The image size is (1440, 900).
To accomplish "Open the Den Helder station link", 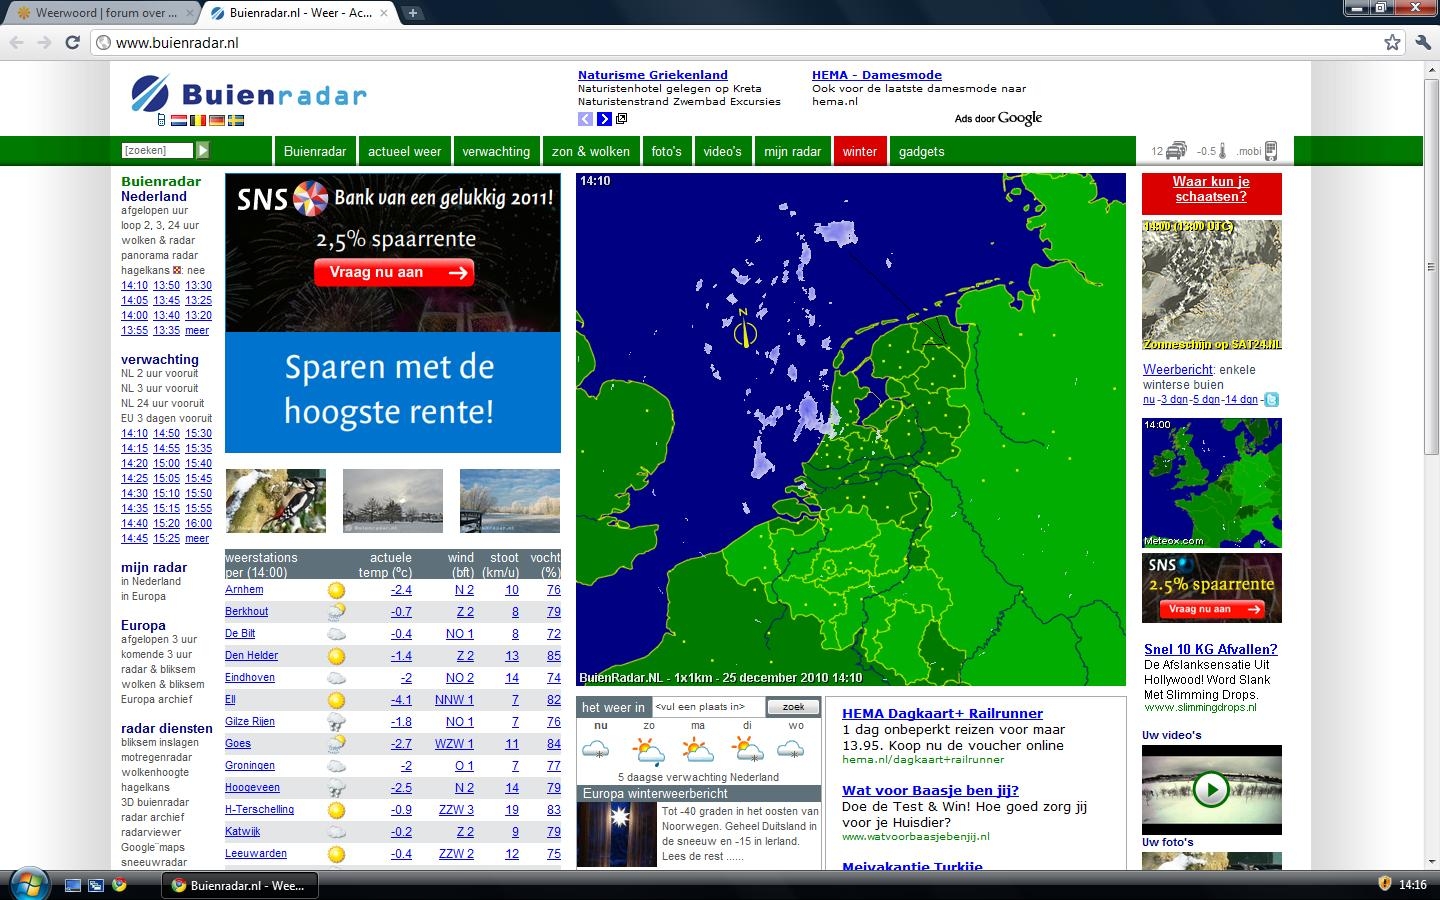I will (251, 656).
